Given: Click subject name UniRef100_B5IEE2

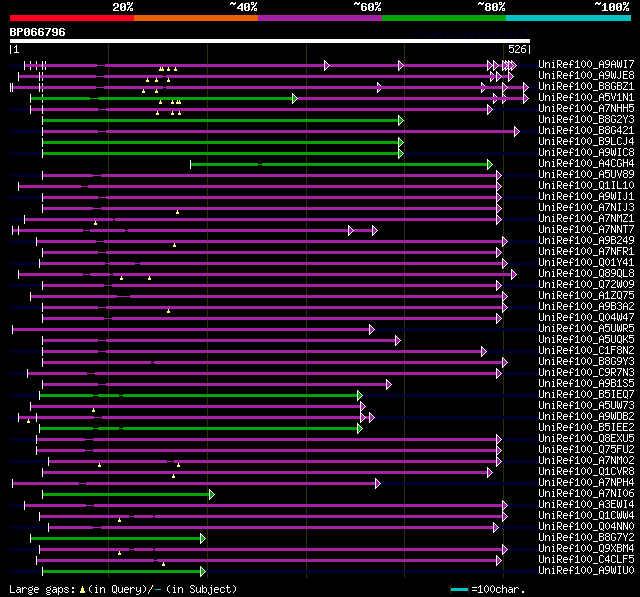Looking at the screenshot, I should click(x=586, y=428).
